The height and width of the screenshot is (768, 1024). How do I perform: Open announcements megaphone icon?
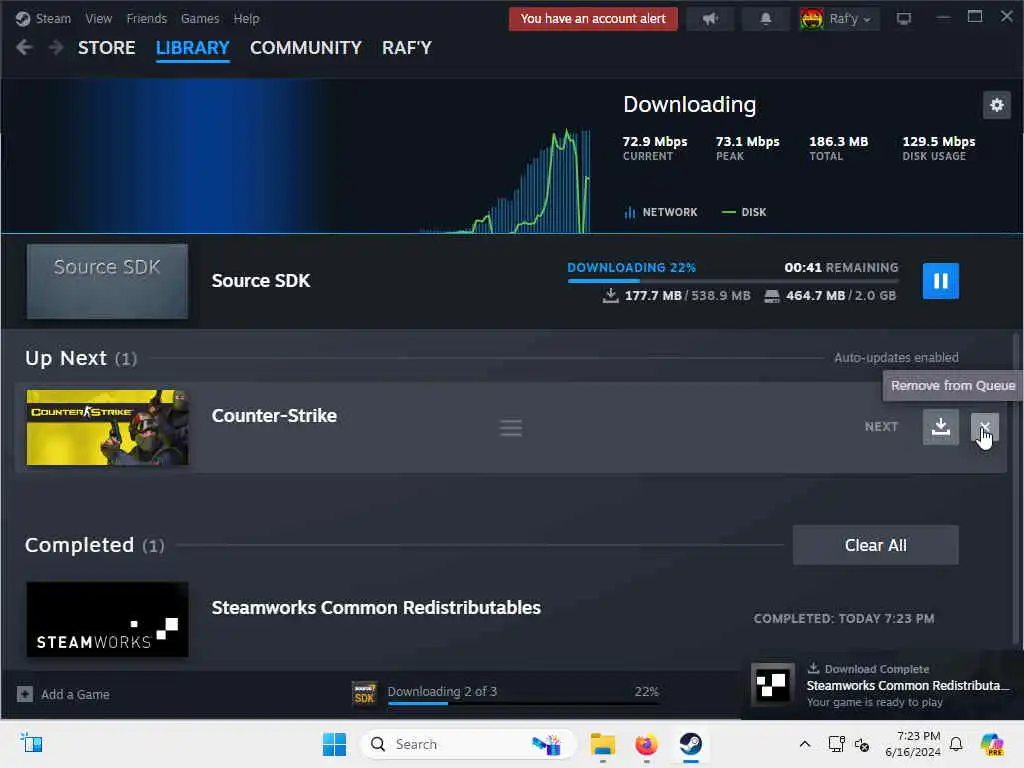click(711, 18)
